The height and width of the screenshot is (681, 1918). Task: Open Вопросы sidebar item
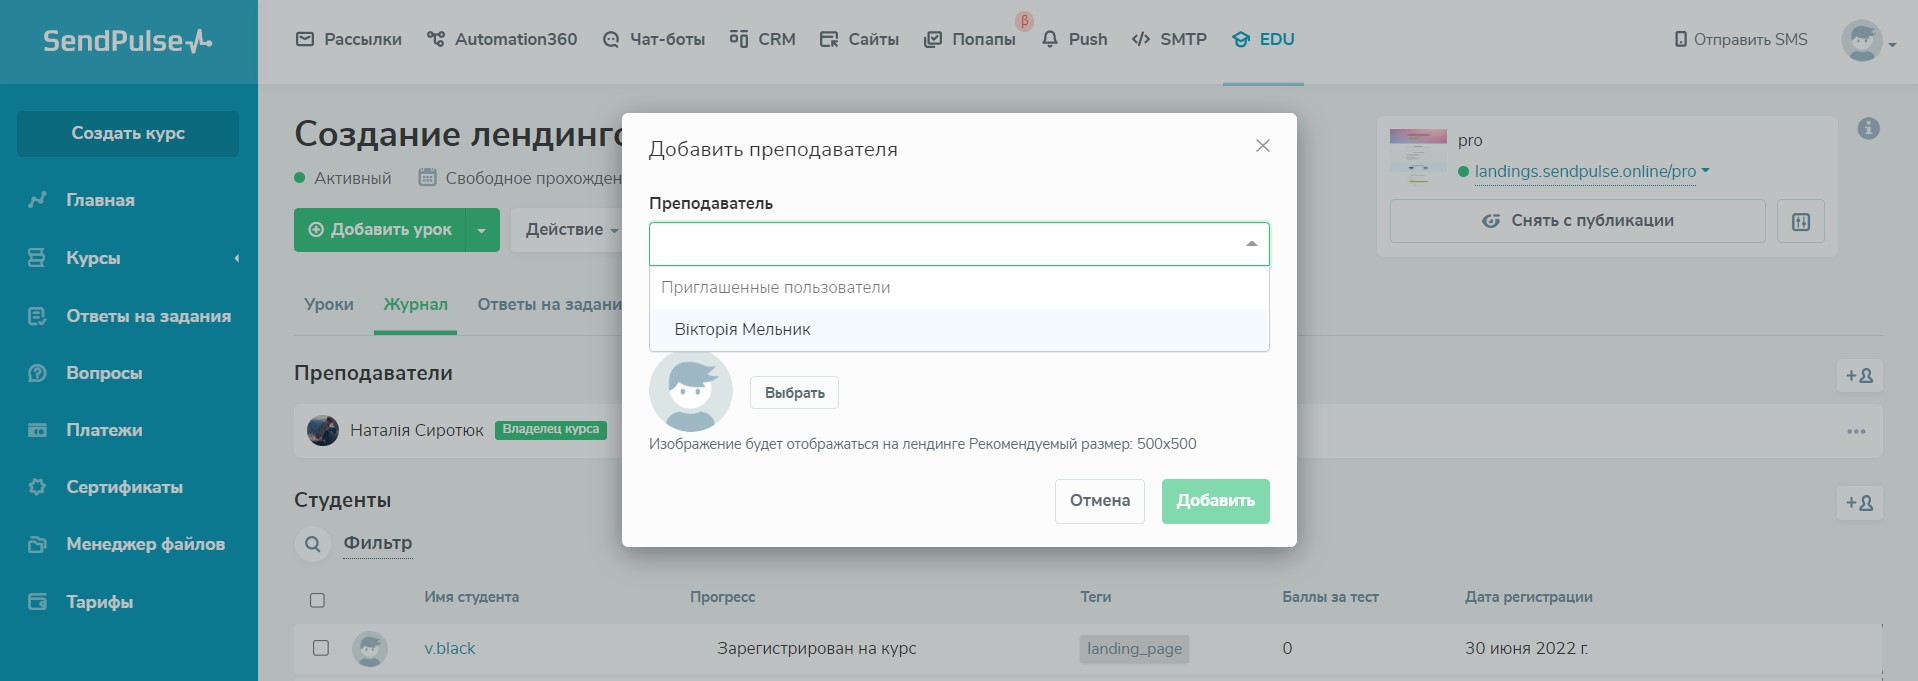point(104,373)
